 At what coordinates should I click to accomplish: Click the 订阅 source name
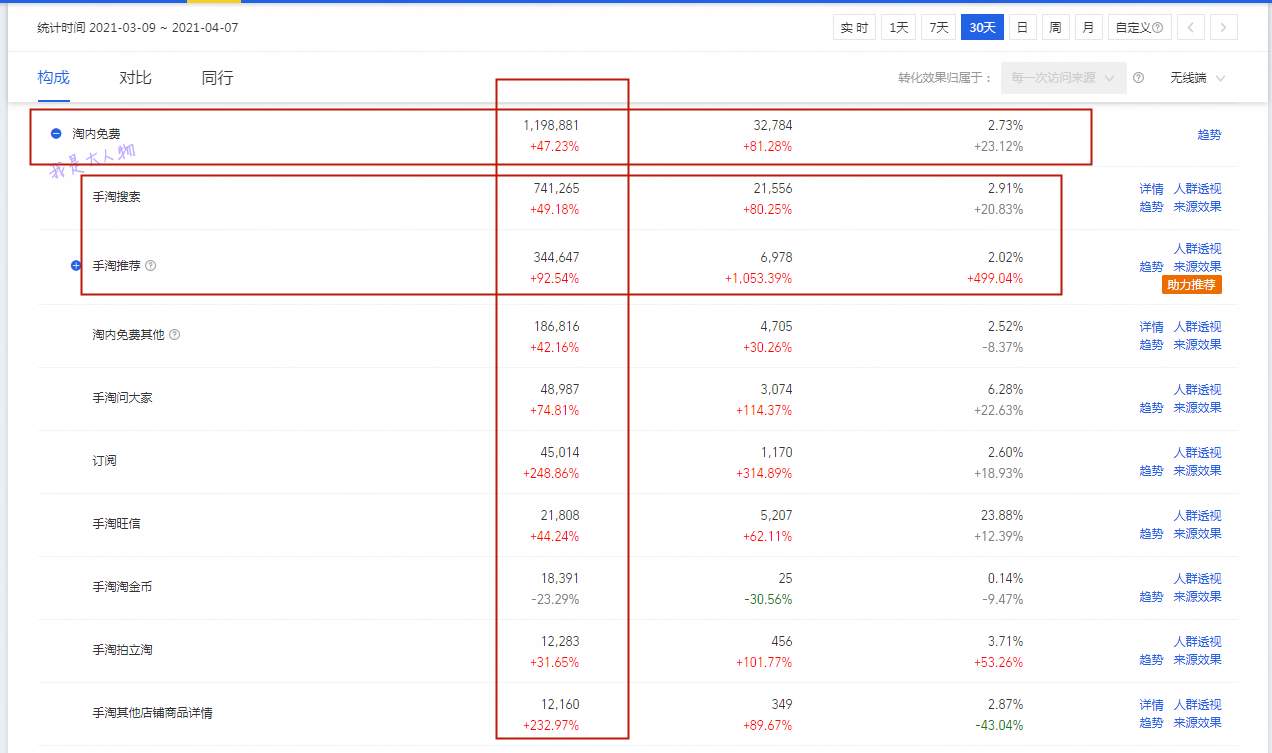click(105, 461)
